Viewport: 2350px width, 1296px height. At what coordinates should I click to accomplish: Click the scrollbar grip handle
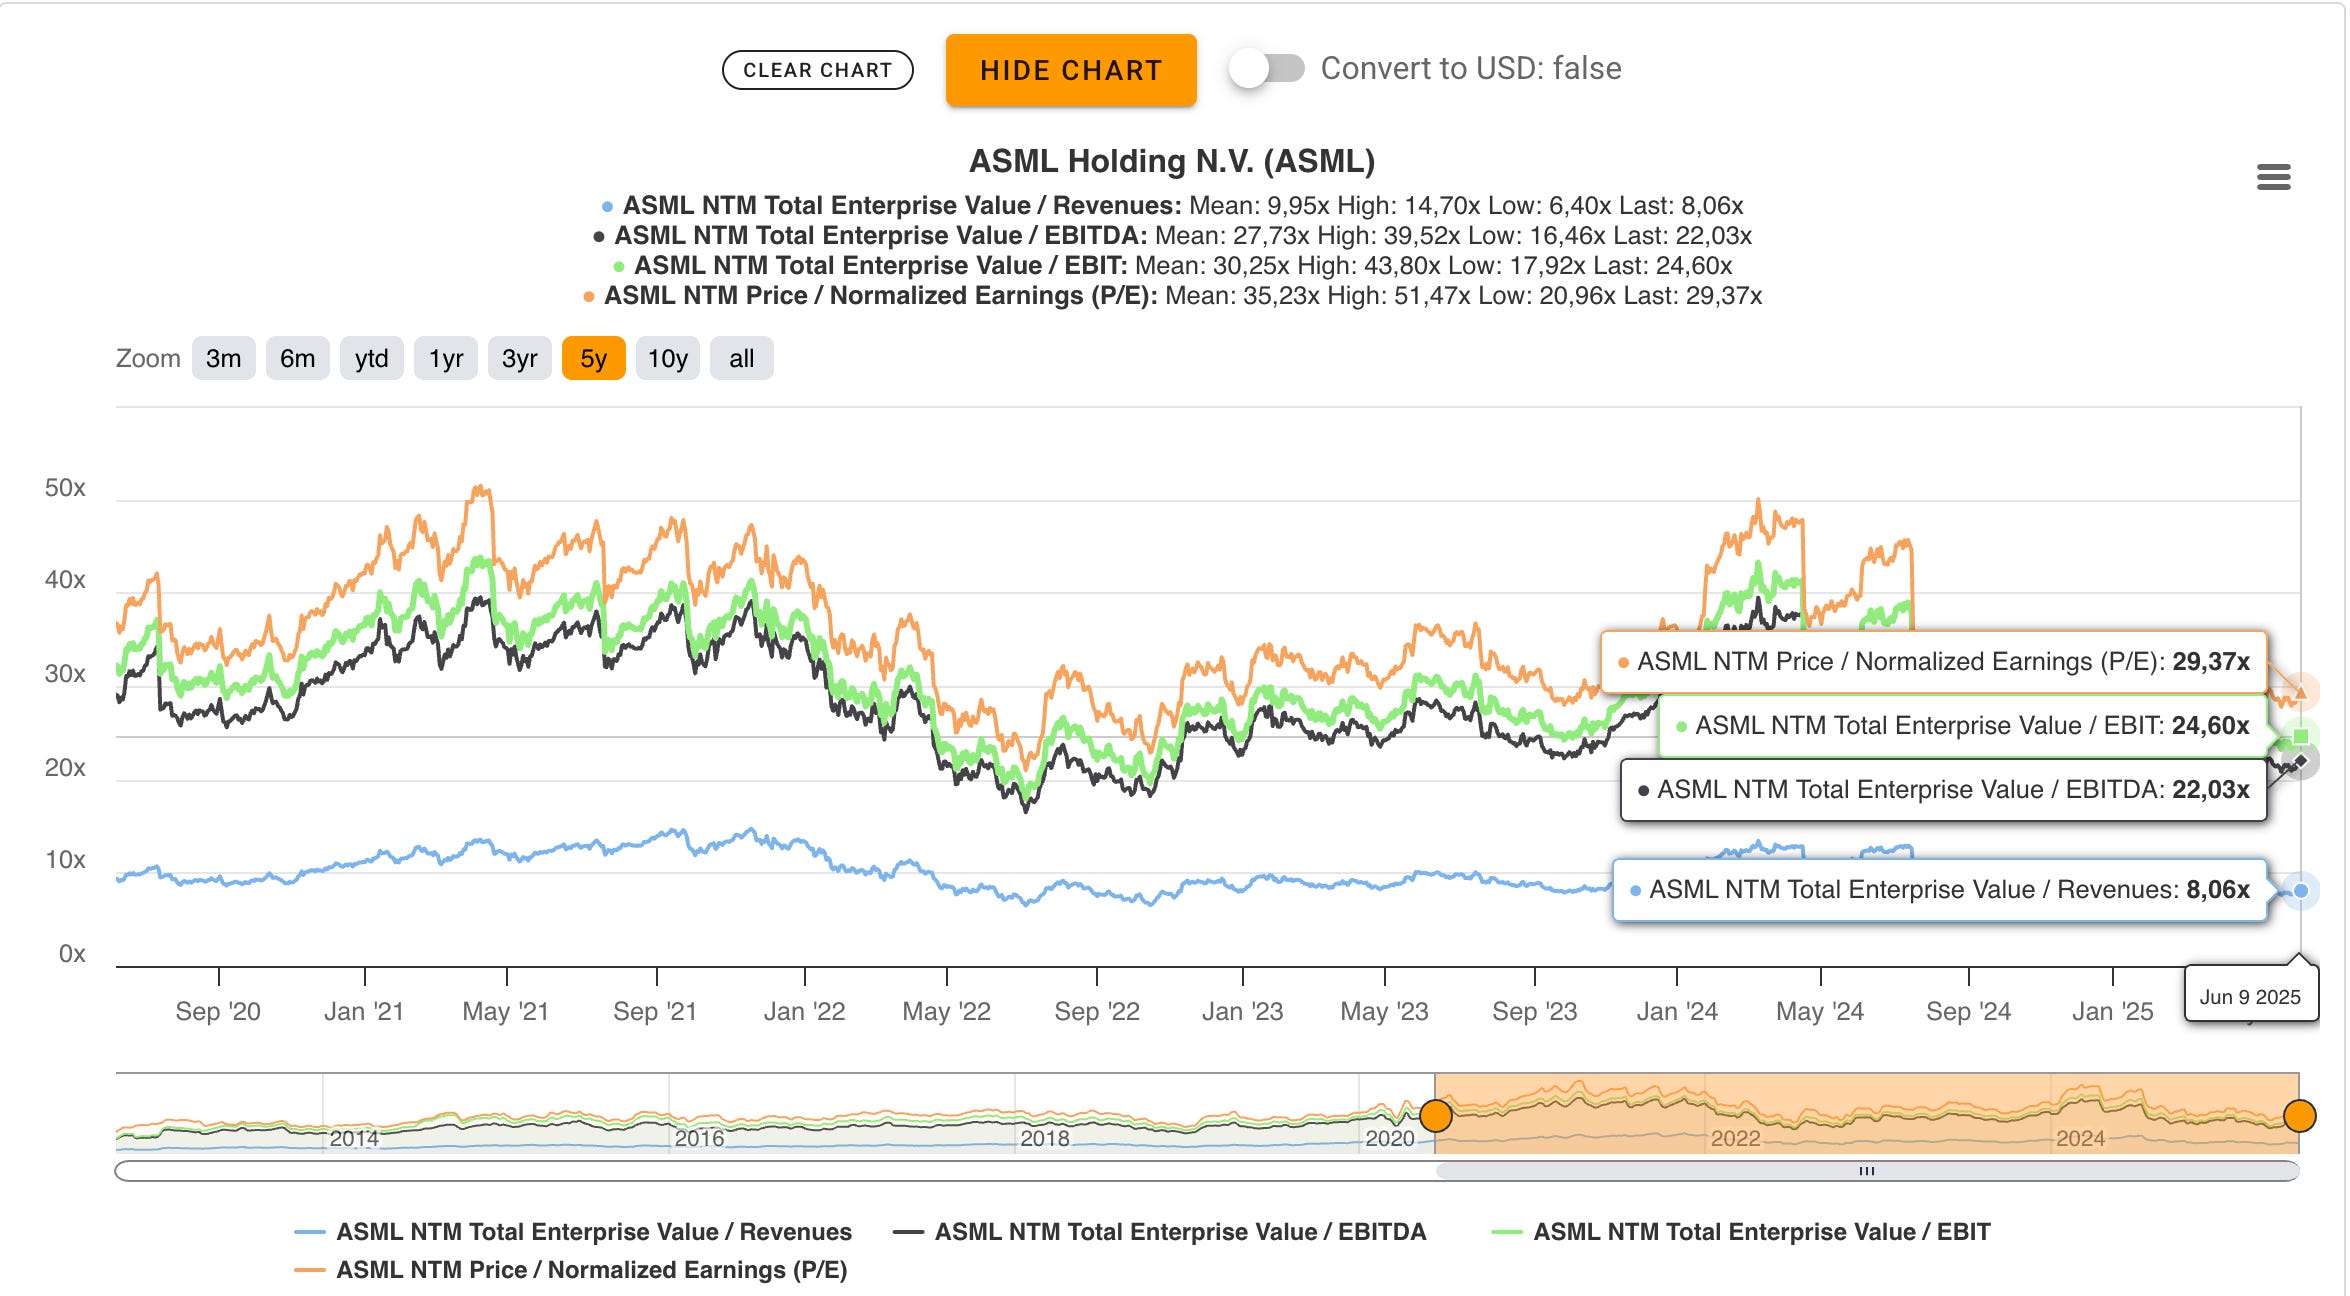1866,1171
